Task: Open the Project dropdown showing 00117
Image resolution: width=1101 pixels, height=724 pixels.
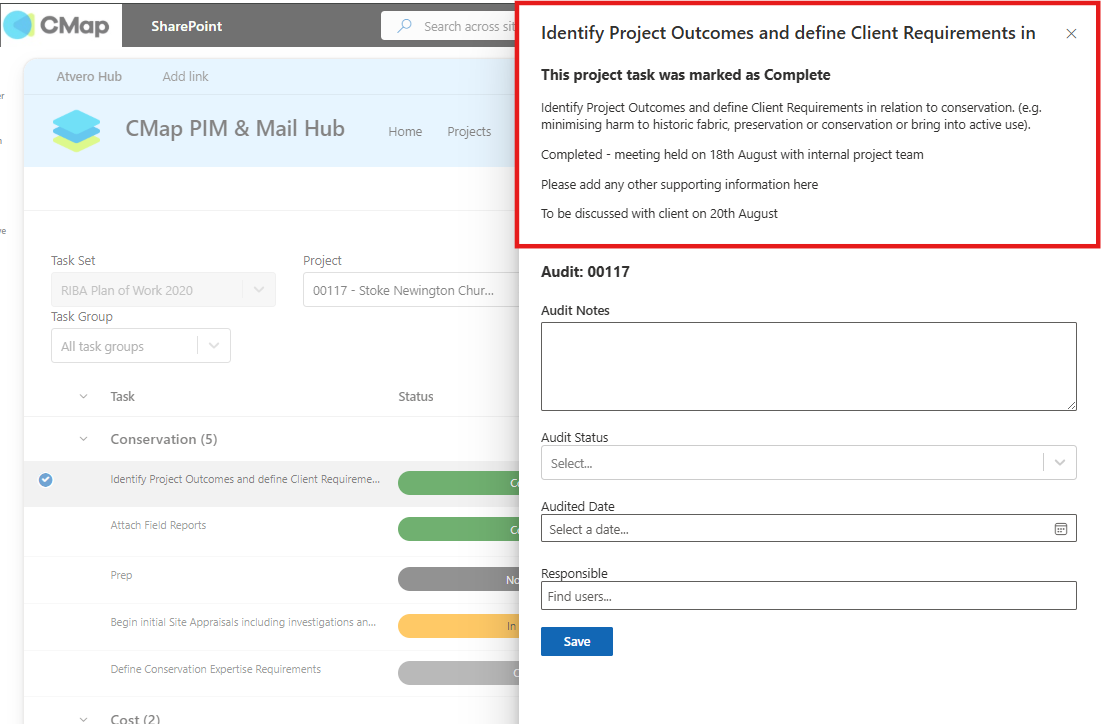Action: click(x=411, y=290)
